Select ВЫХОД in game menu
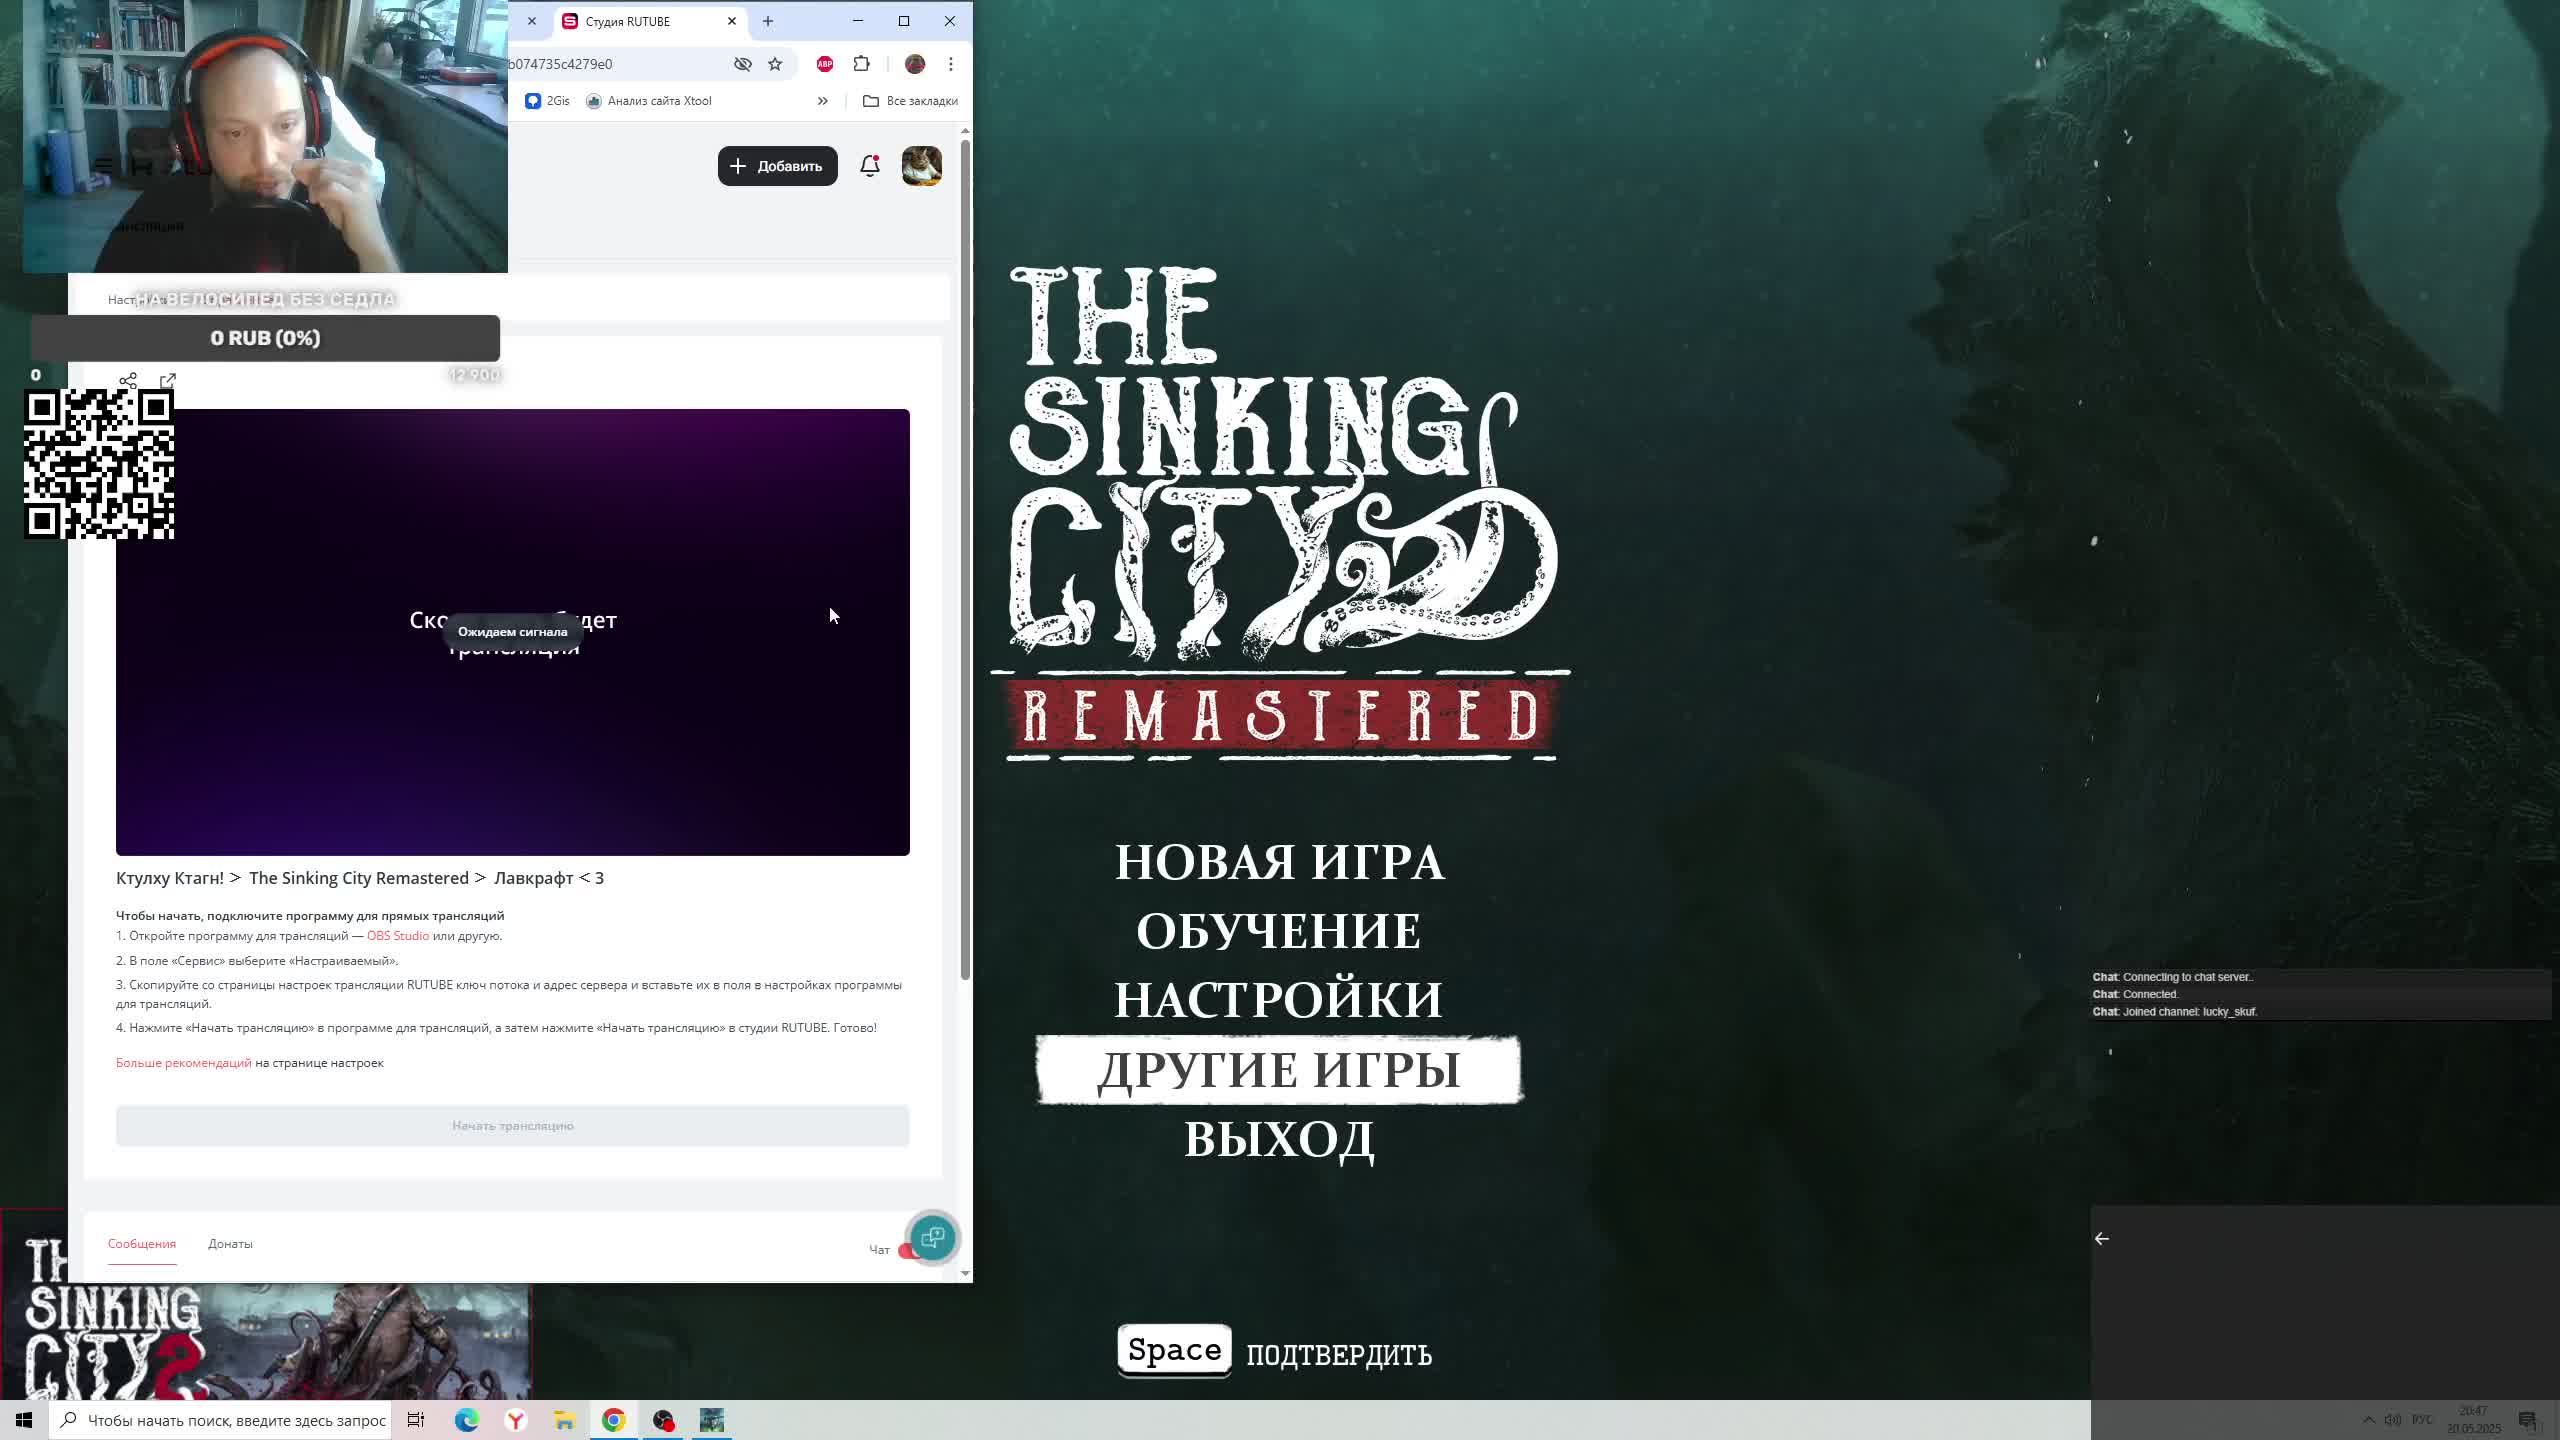 click(1279, 1139)
